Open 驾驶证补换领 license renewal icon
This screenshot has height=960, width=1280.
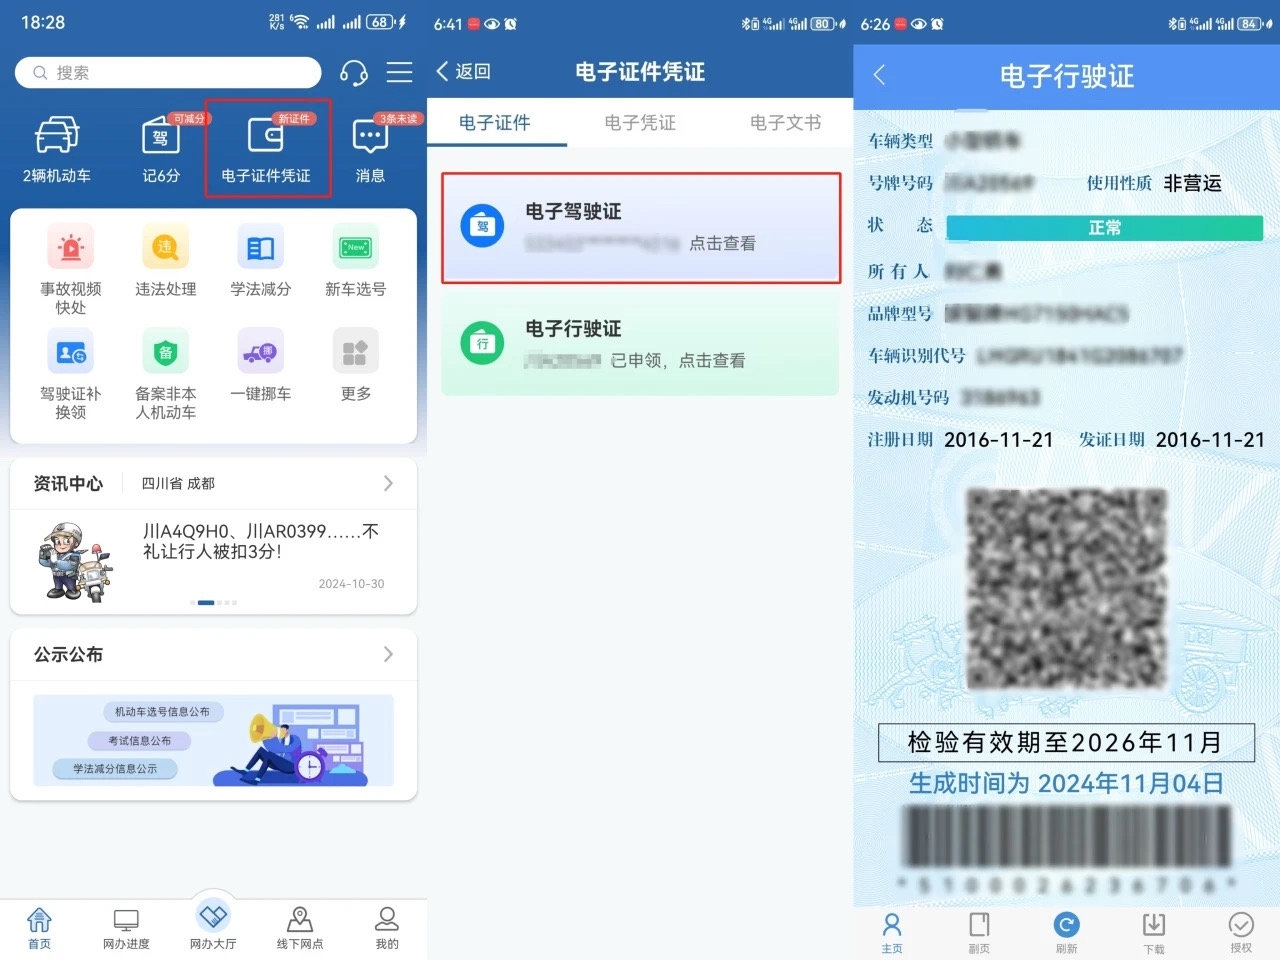pyautogui.click(x=70, y=353)
